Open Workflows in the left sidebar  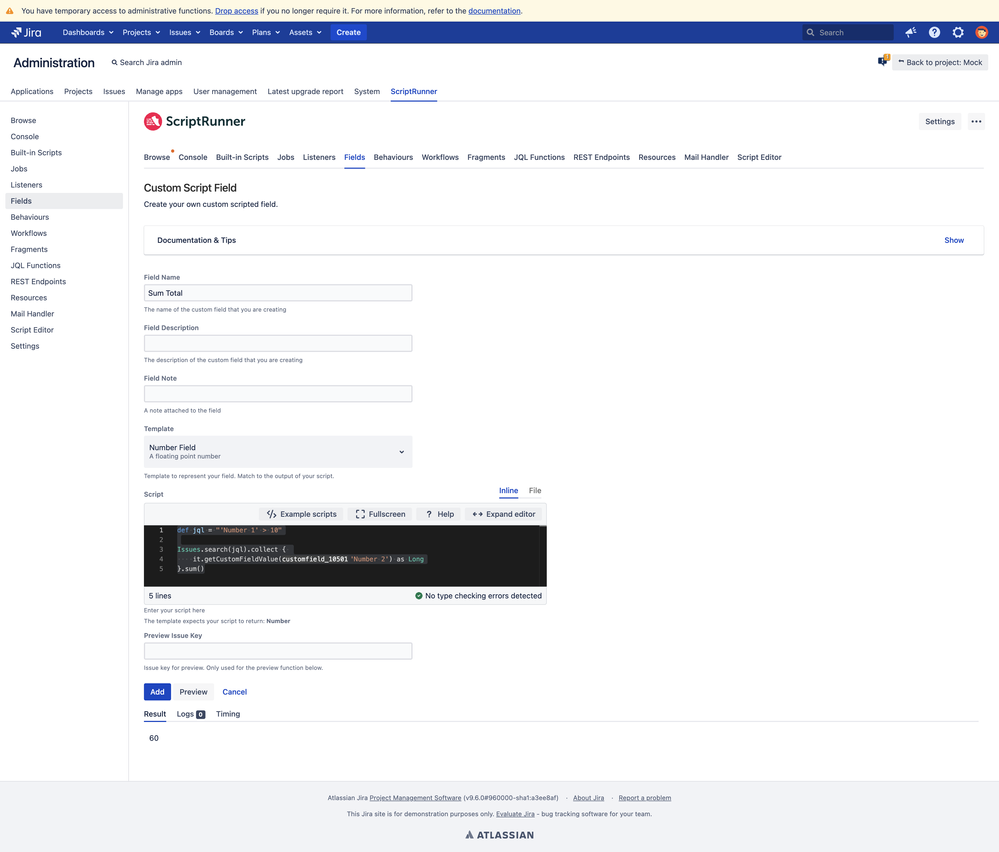pyautogui.click(x=28, y=233)
